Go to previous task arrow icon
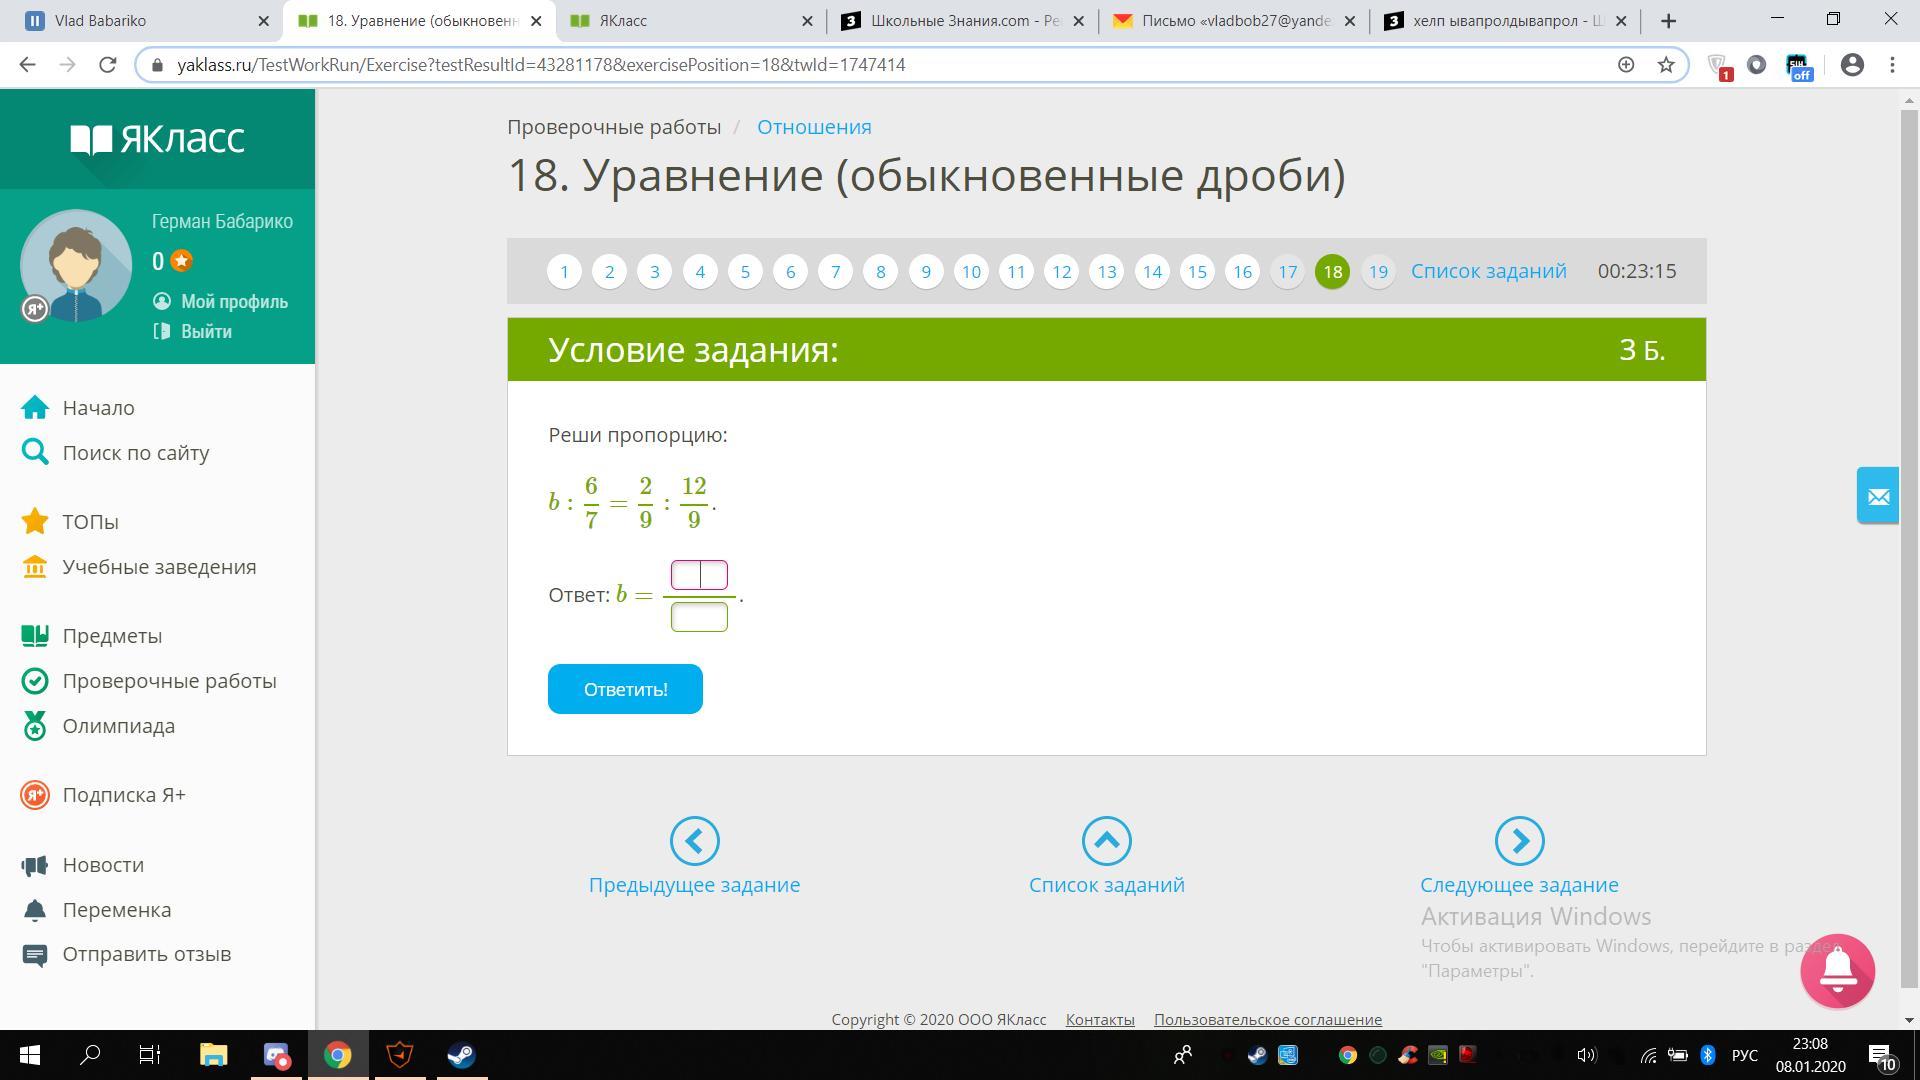Screen dimensions: 1920x1080 pyautogui.click(x=694, y=841)
